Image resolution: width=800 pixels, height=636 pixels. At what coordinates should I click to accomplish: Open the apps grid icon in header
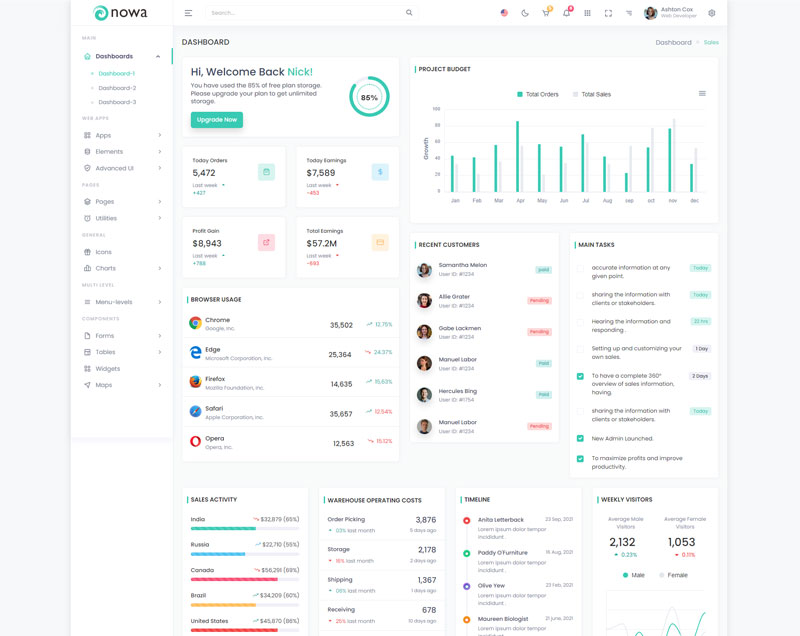point(587,13)
